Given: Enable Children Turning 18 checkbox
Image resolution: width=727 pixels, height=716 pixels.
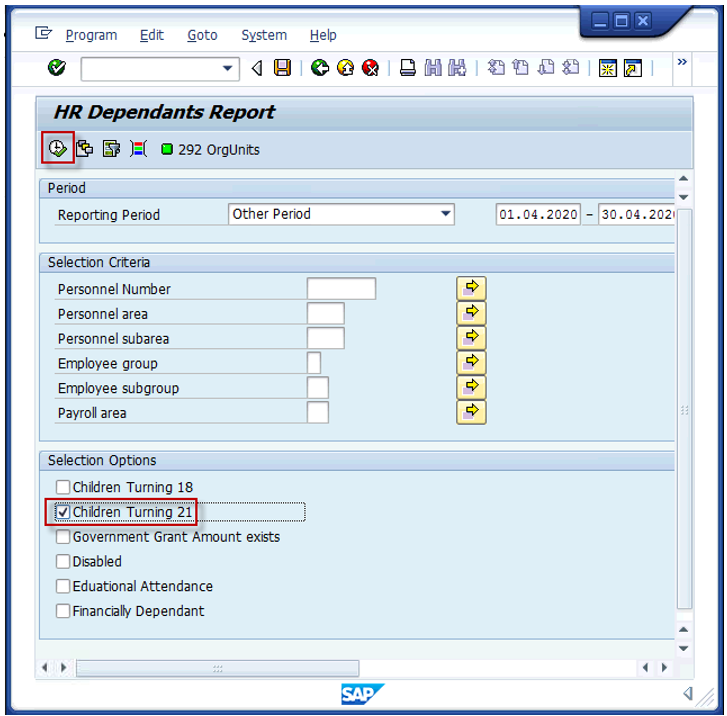Looking at the screenshot, I should (x=63, y=487).
